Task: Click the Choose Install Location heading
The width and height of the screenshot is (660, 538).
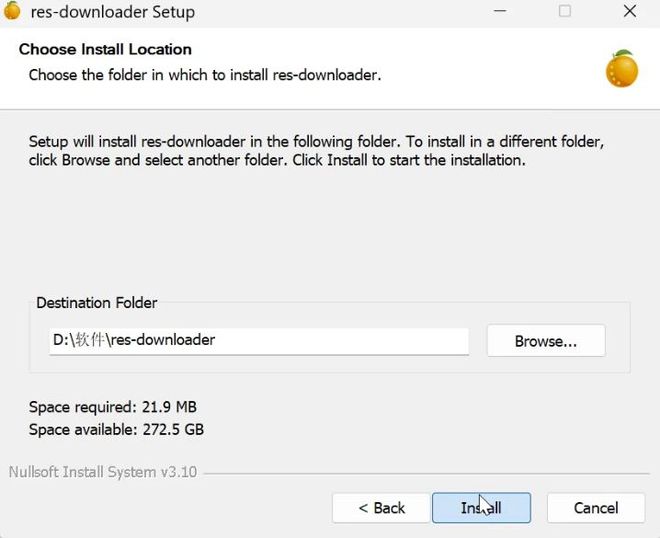Action: coord(105,49)
